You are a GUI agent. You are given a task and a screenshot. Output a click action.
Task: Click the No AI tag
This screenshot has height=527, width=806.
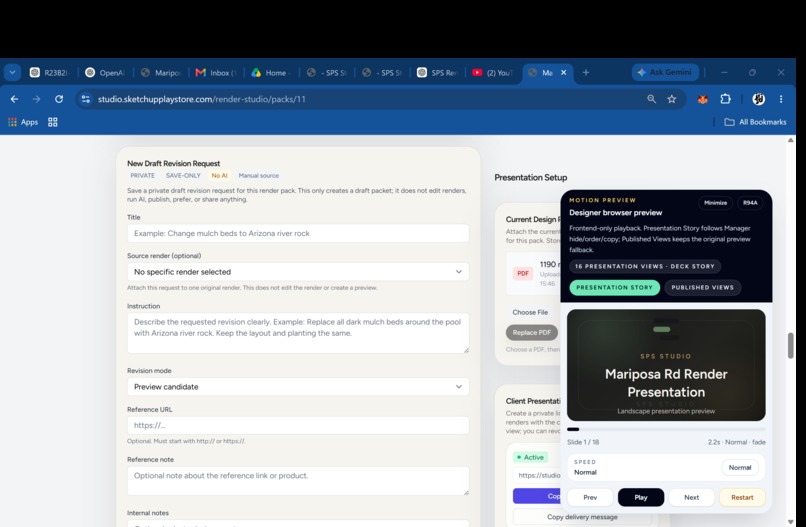pyautogui.click(x=219, y=175)
